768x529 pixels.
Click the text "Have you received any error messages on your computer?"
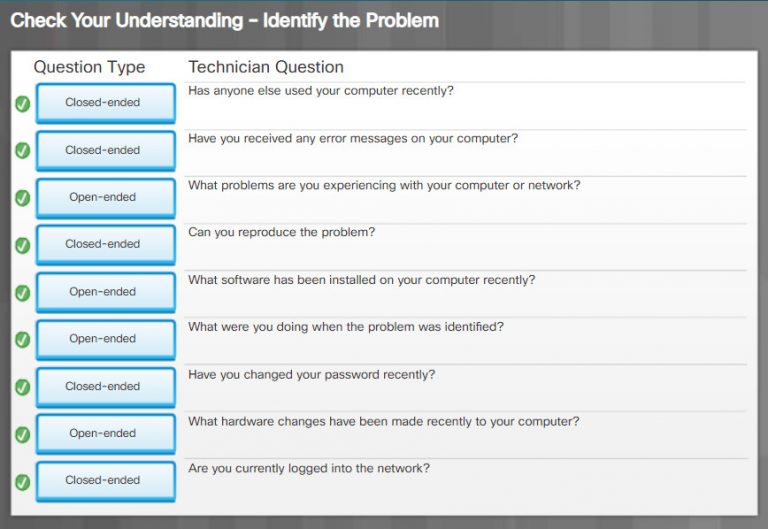coord(353,139)
